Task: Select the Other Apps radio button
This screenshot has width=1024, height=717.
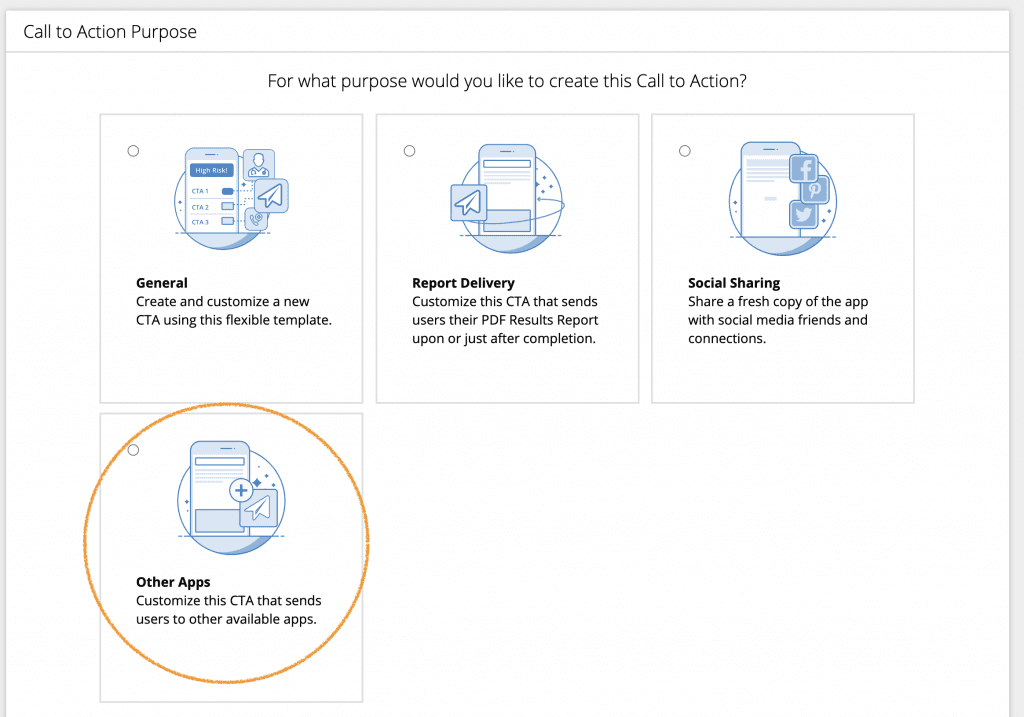Action: coord(133,450)
